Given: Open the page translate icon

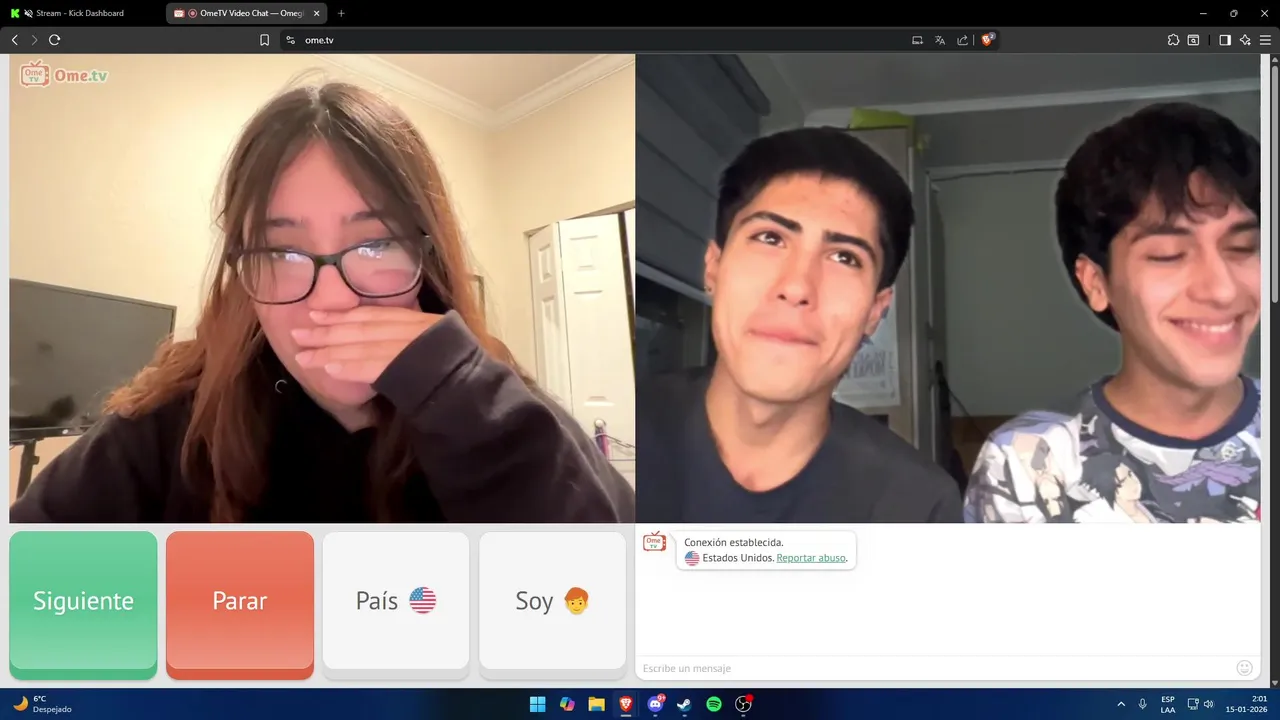Looking at the screenshot, I should 940,40.
